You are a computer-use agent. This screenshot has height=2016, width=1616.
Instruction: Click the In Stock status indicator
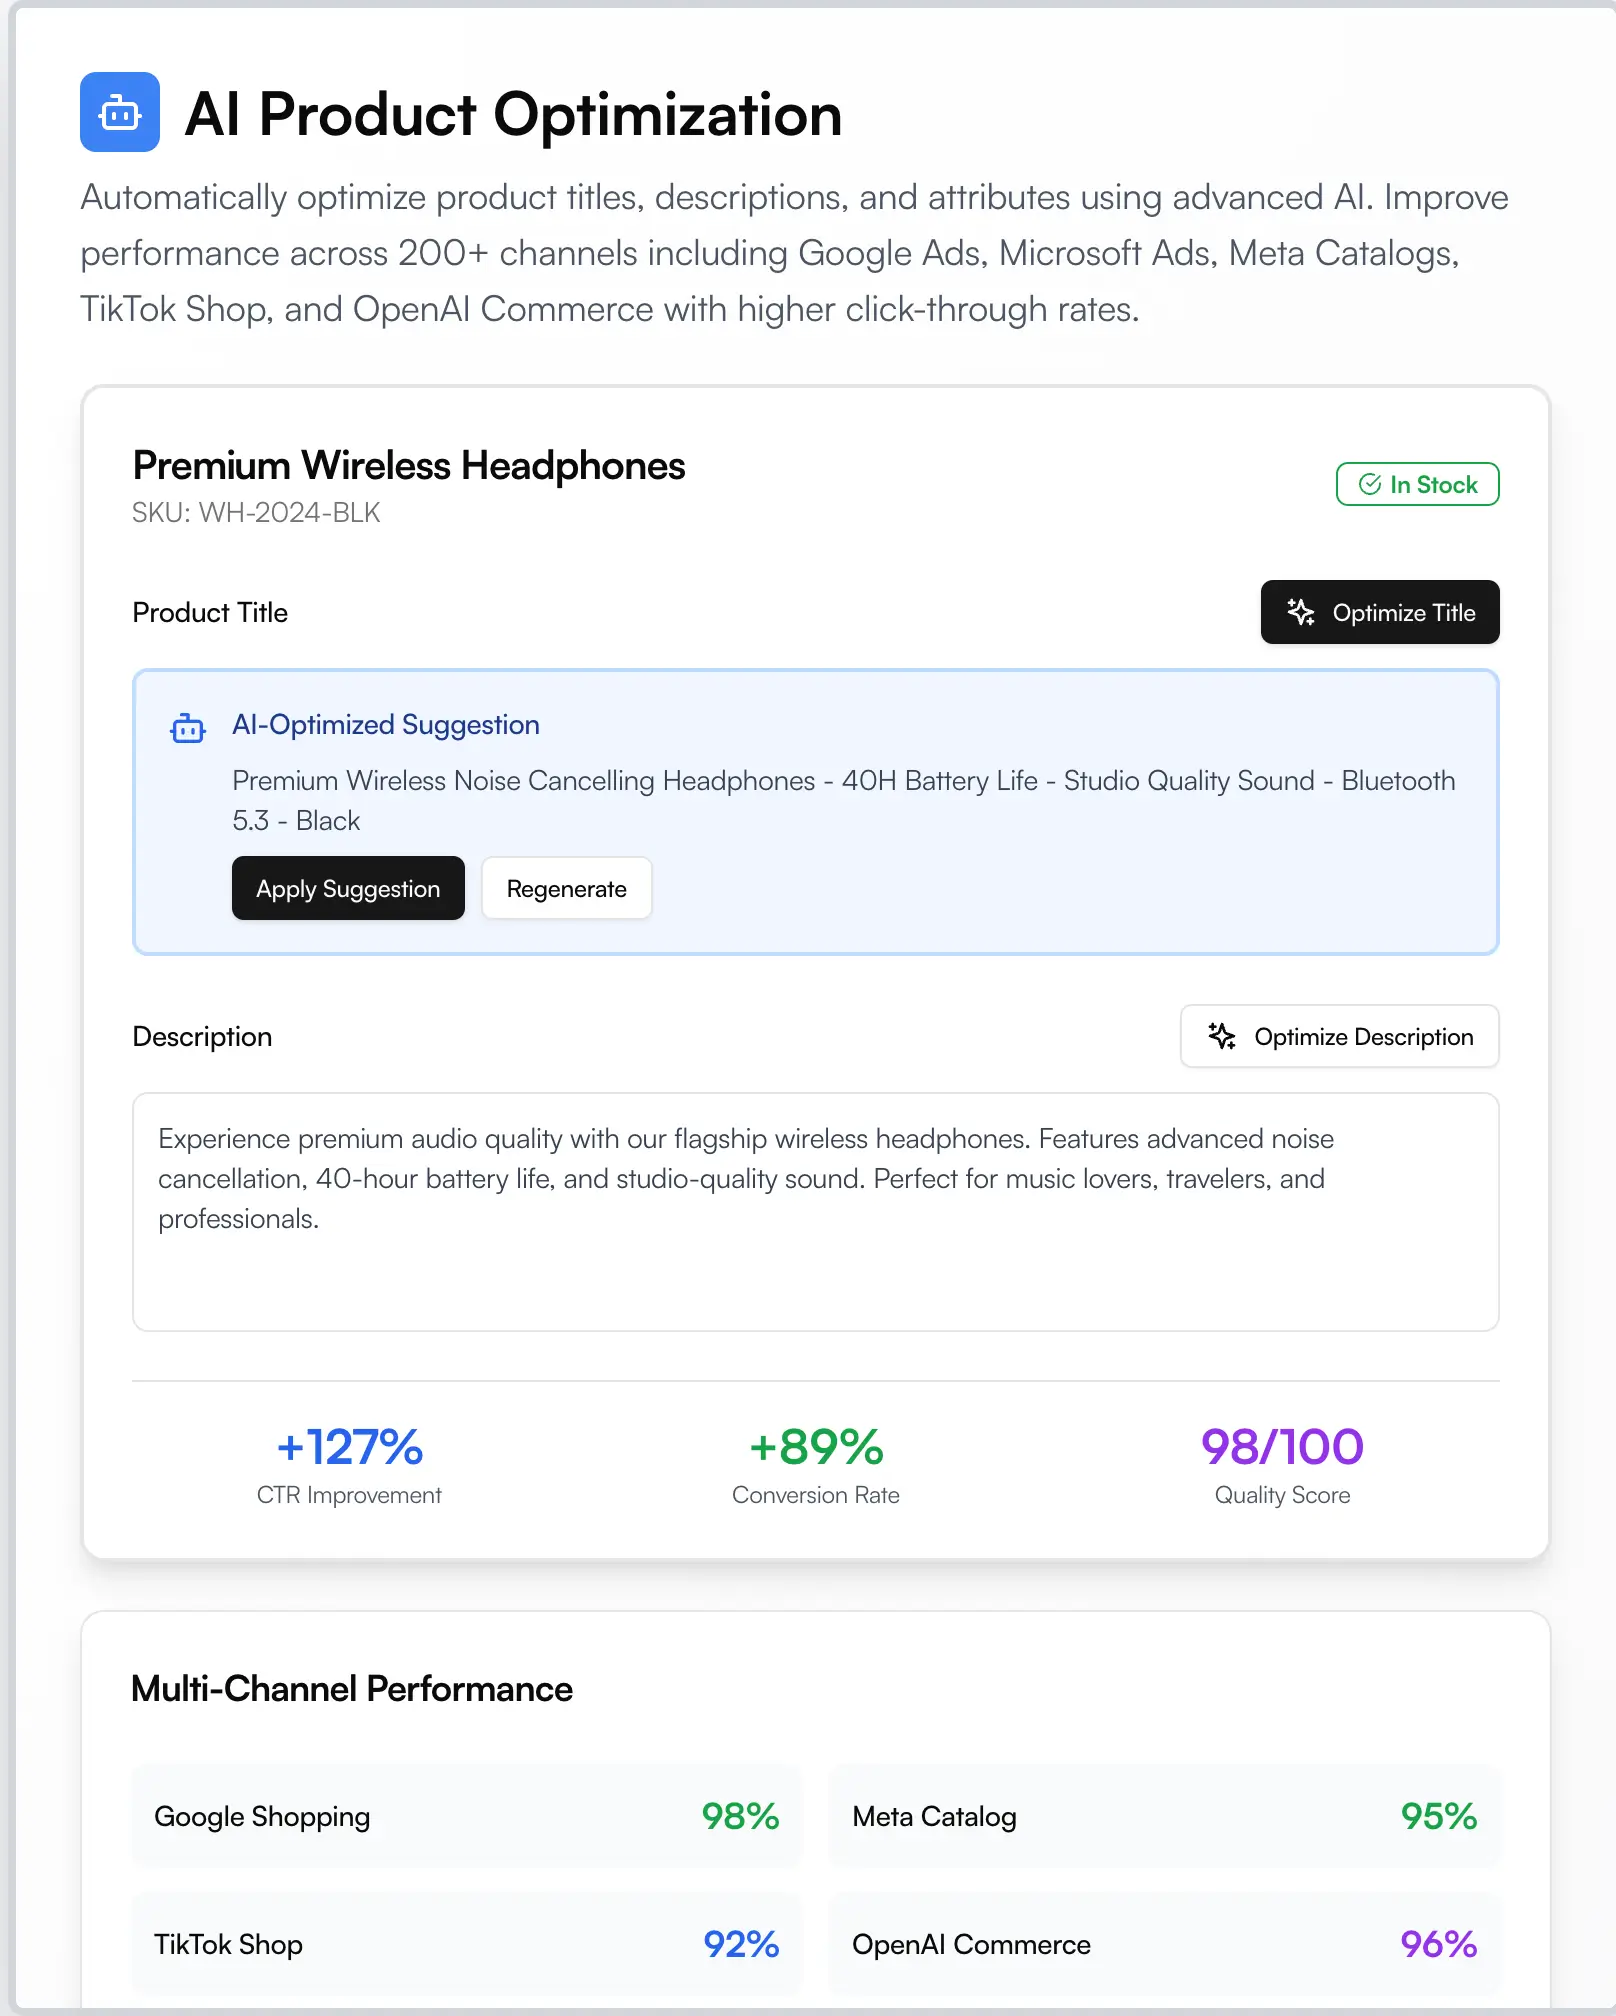(x=1417, y=484)
